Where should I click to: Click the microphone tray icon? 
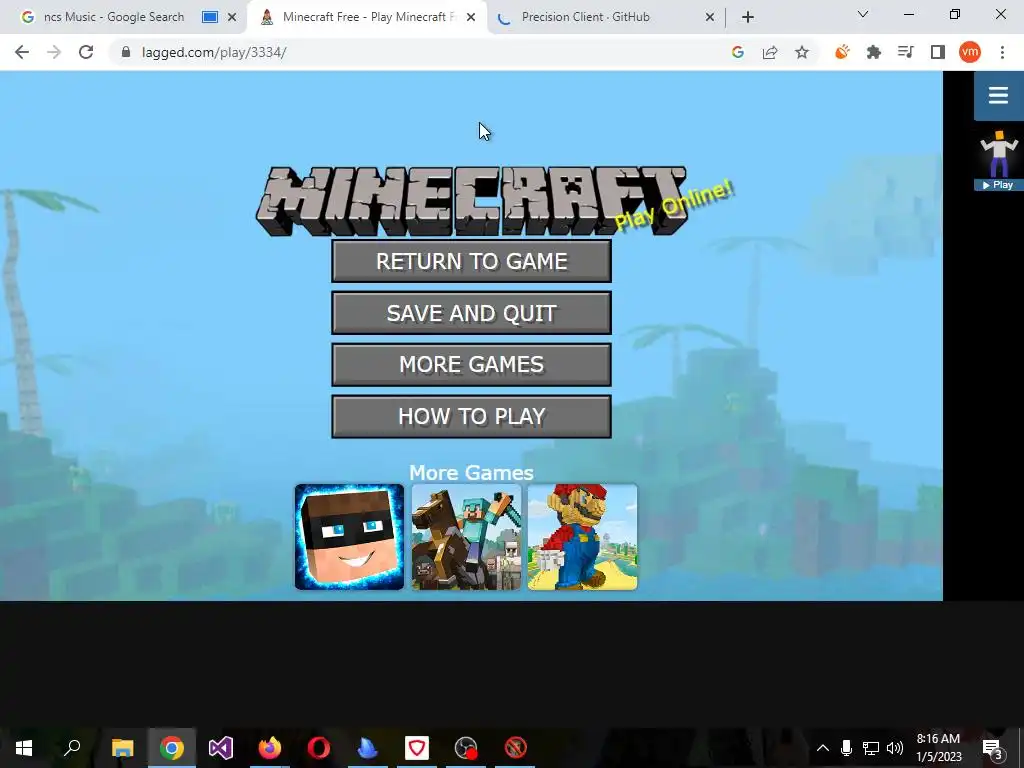pos(846,748)
